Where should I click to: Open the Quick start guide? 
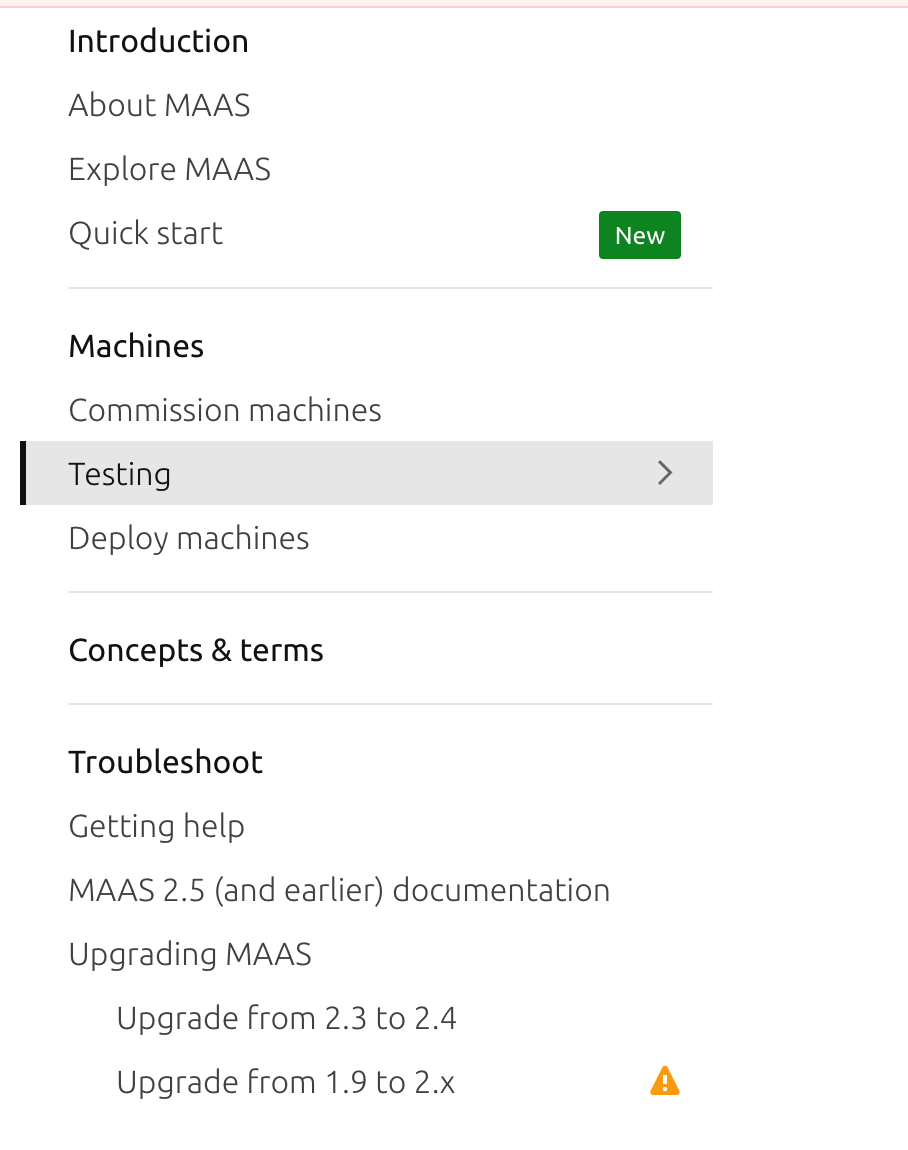(146, 233)
